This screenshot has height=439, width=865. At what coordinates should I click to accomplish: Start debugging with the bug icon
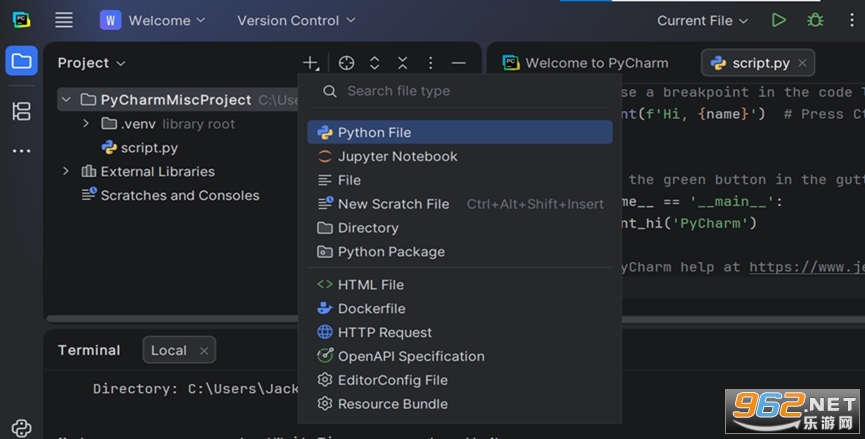(815, 20)
